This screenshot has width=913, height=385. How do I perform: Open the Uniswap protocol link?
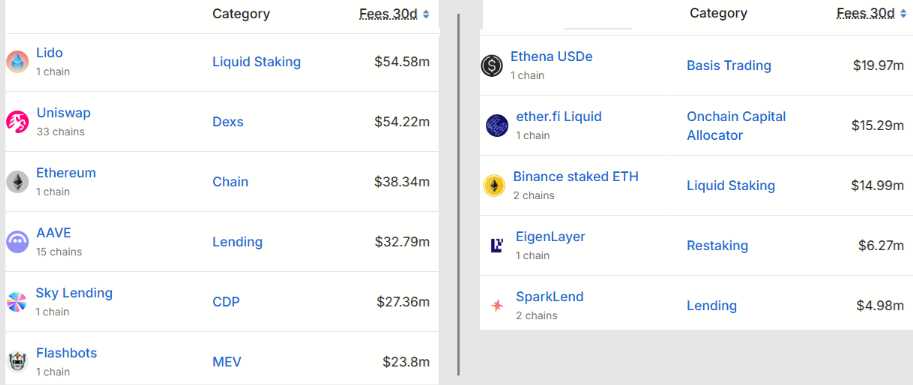pos(63,113)
